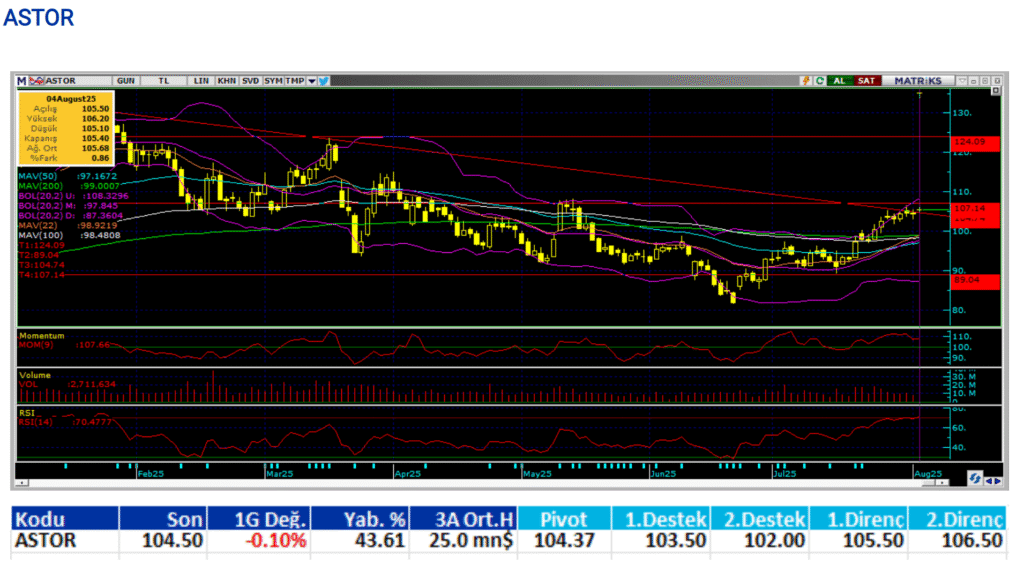Click the right blue arrow at bottom right

click(998, 481)
